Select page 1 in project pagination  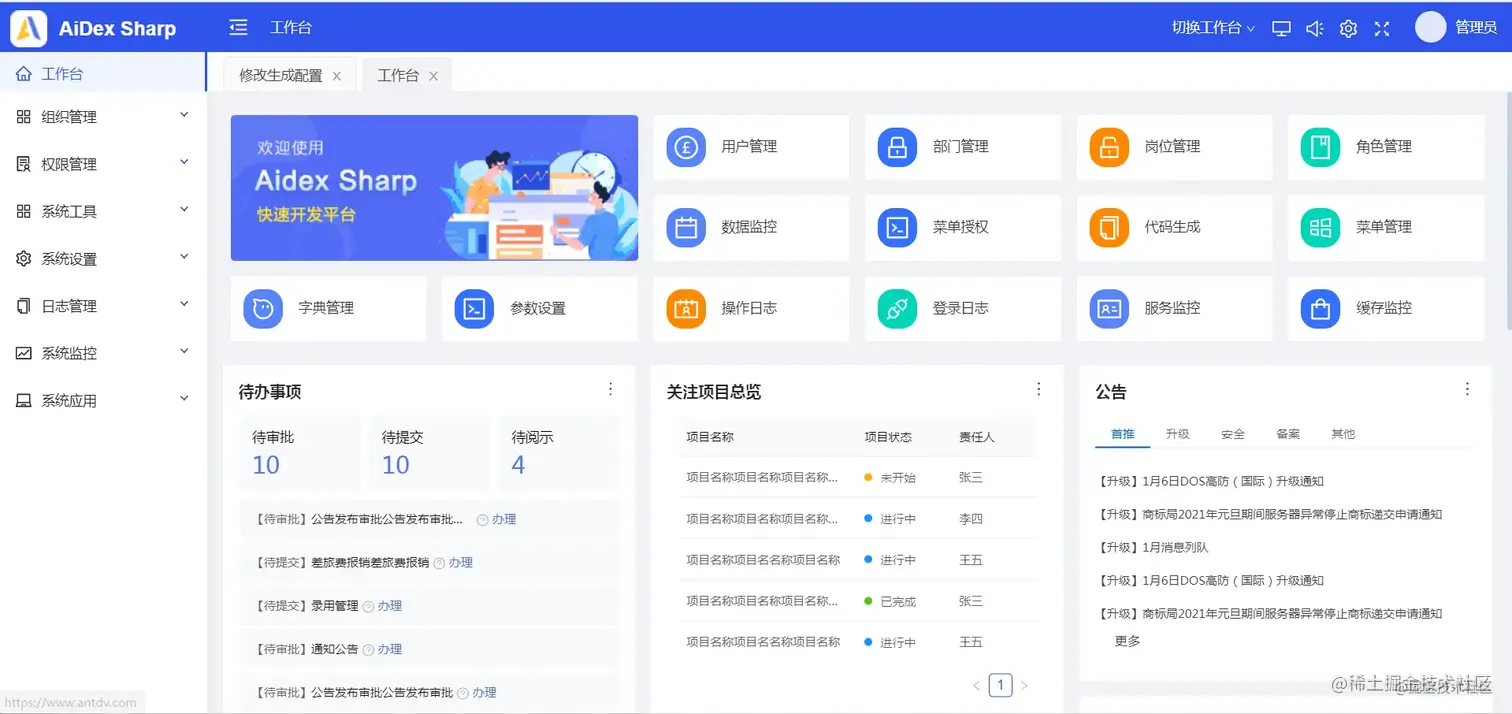coord(1000,685)
